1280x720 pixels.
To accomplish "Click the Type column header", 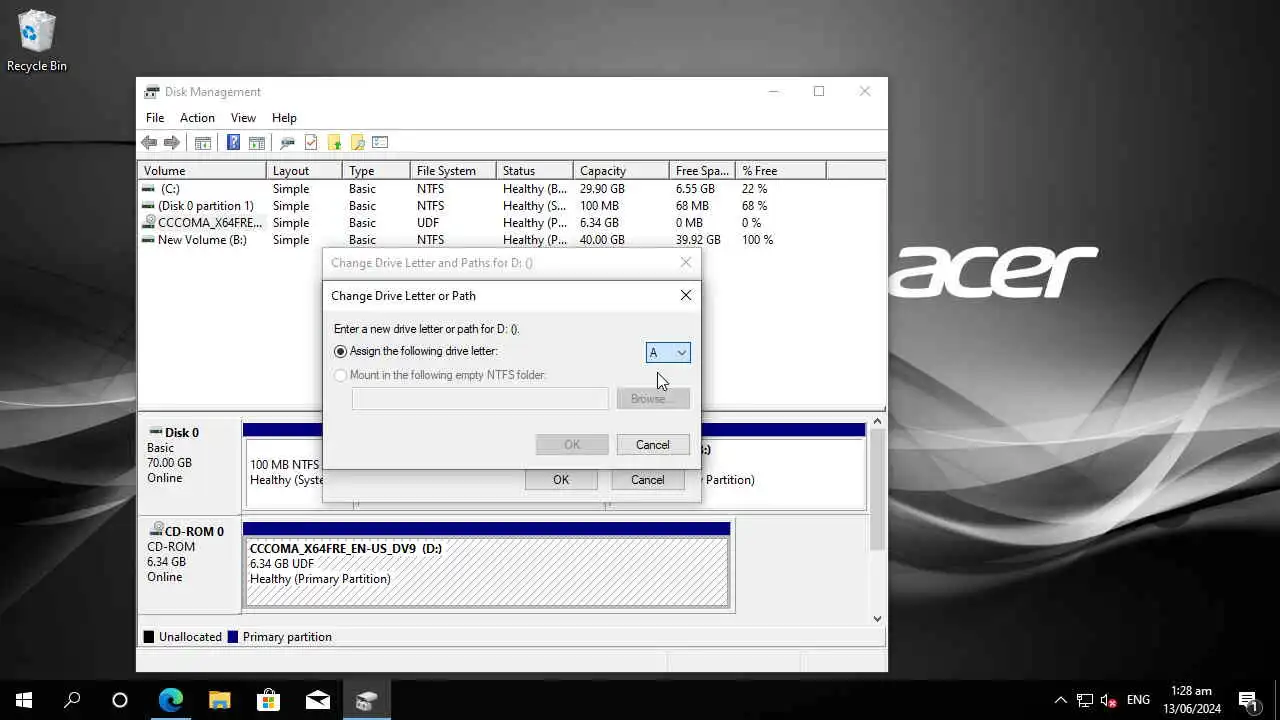I will coord(376,171).
